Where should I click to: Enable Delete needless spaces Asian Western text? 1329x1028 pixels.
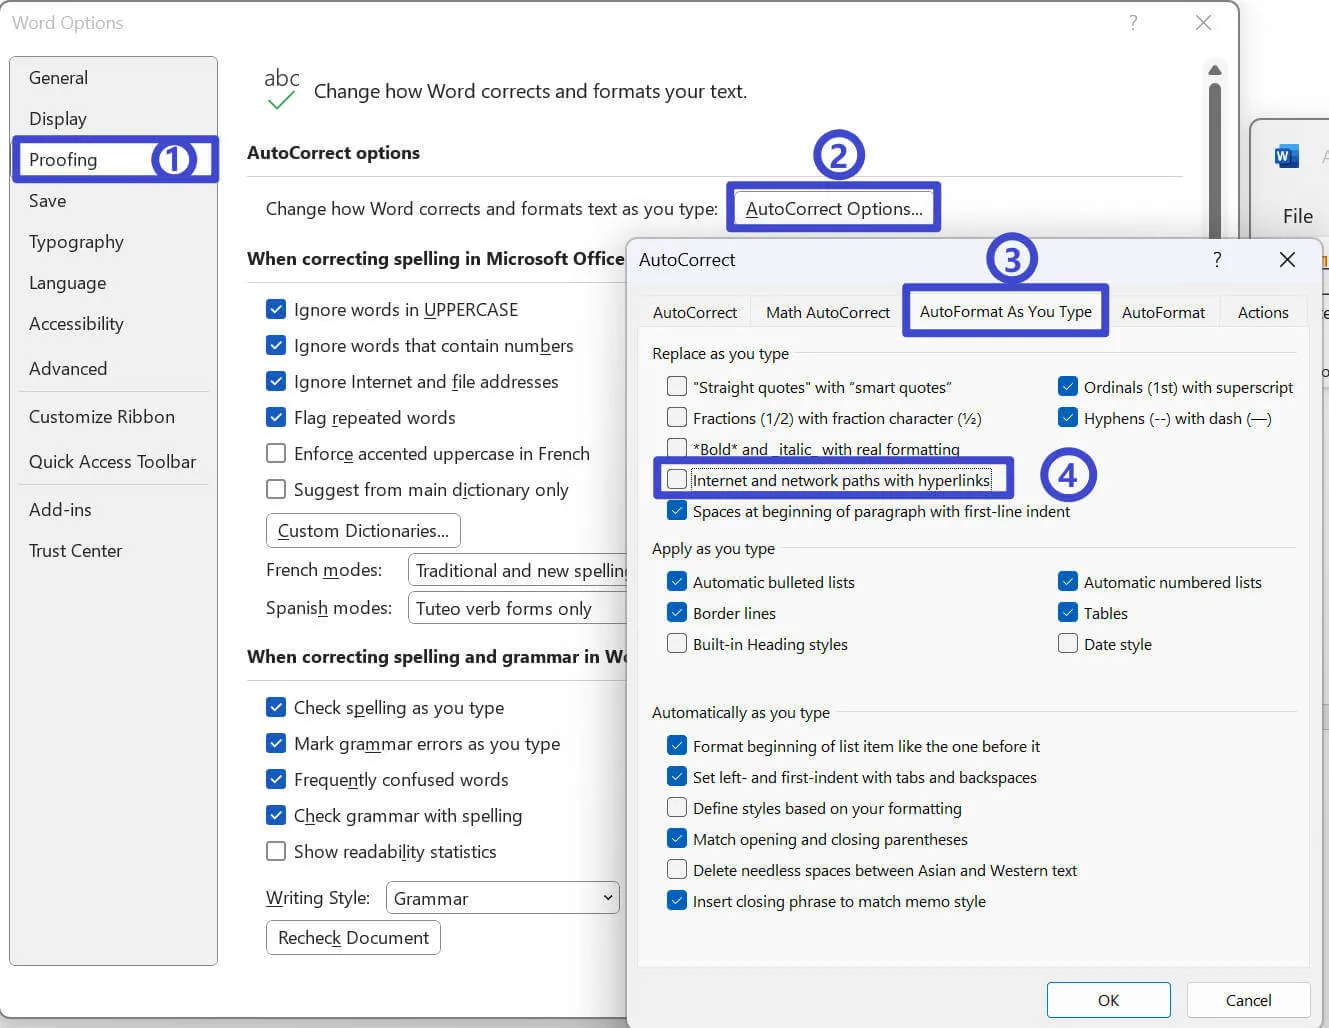coord(677,869)
